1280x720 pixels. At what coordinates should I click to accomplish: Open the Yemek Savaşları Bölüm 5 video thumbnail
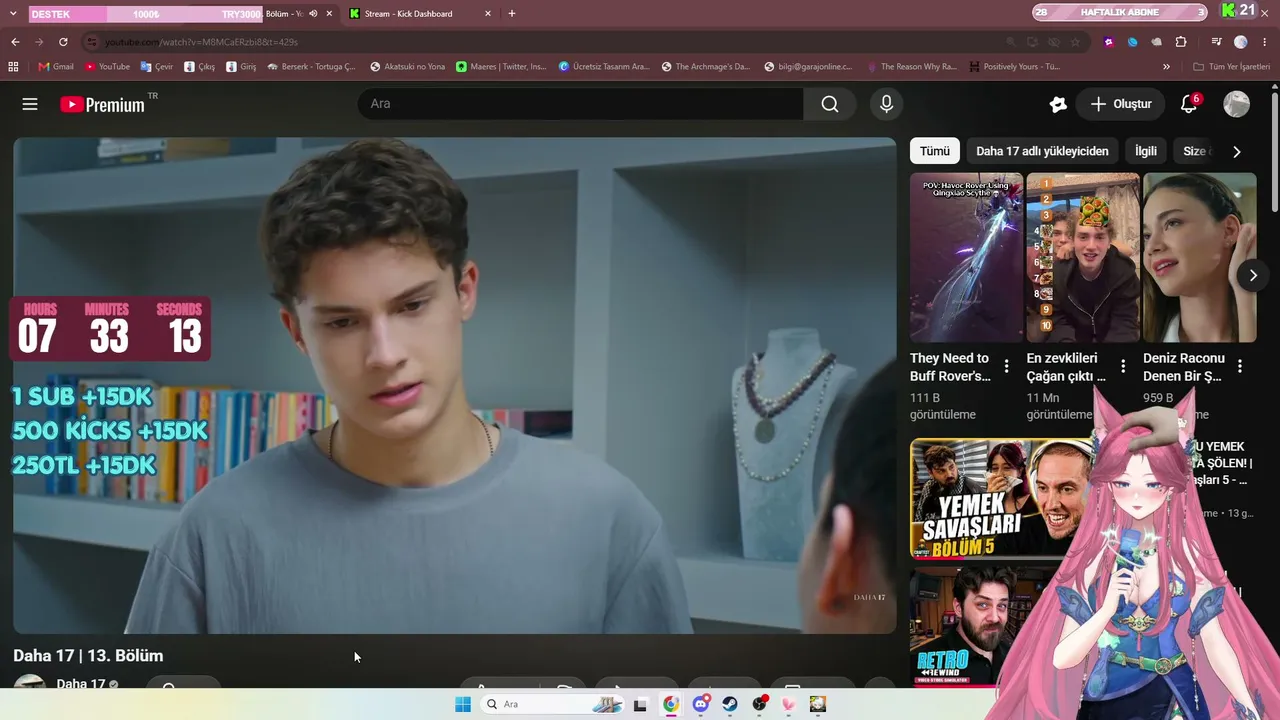pyautogui.click(x=1002, y=498)
